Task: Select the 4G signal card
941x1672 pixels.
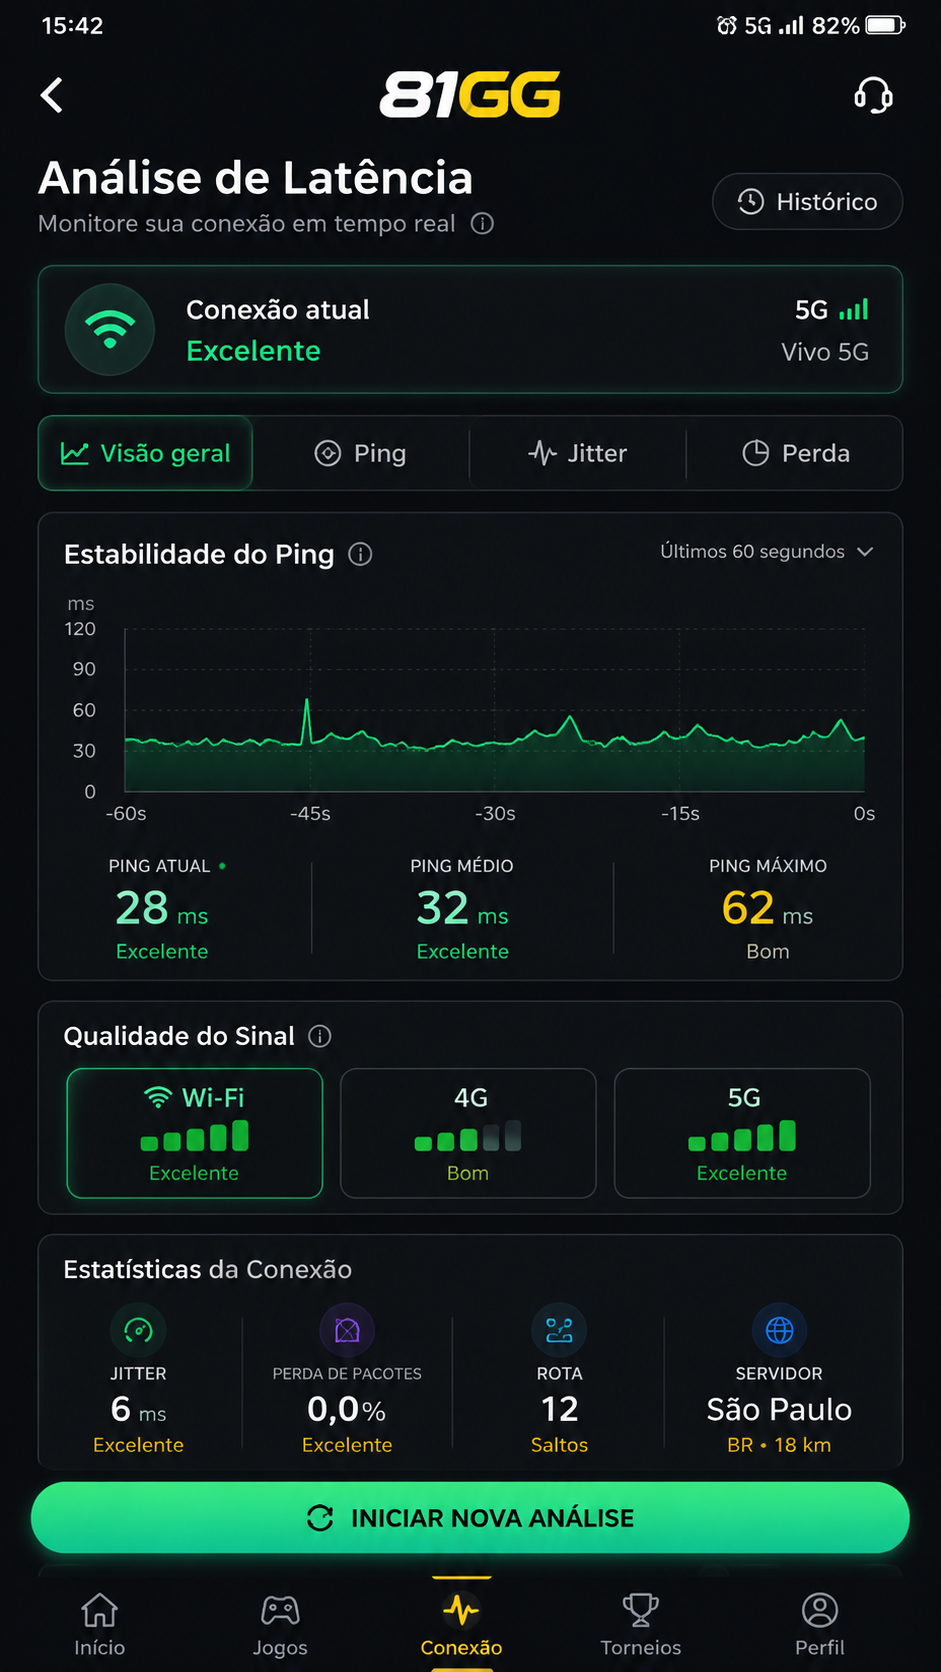Action: 468,1133
